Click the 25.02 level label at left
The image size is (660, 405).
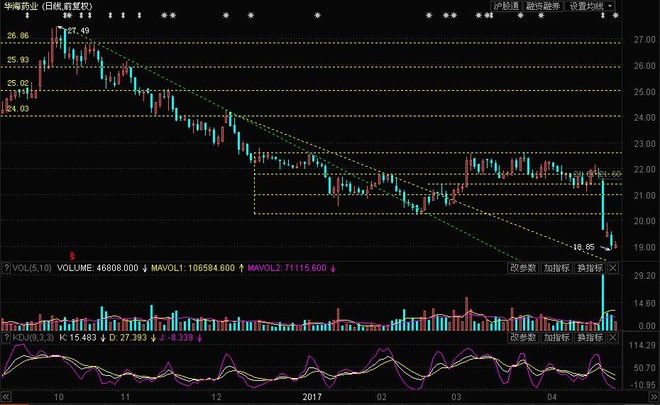pos(18,83)
